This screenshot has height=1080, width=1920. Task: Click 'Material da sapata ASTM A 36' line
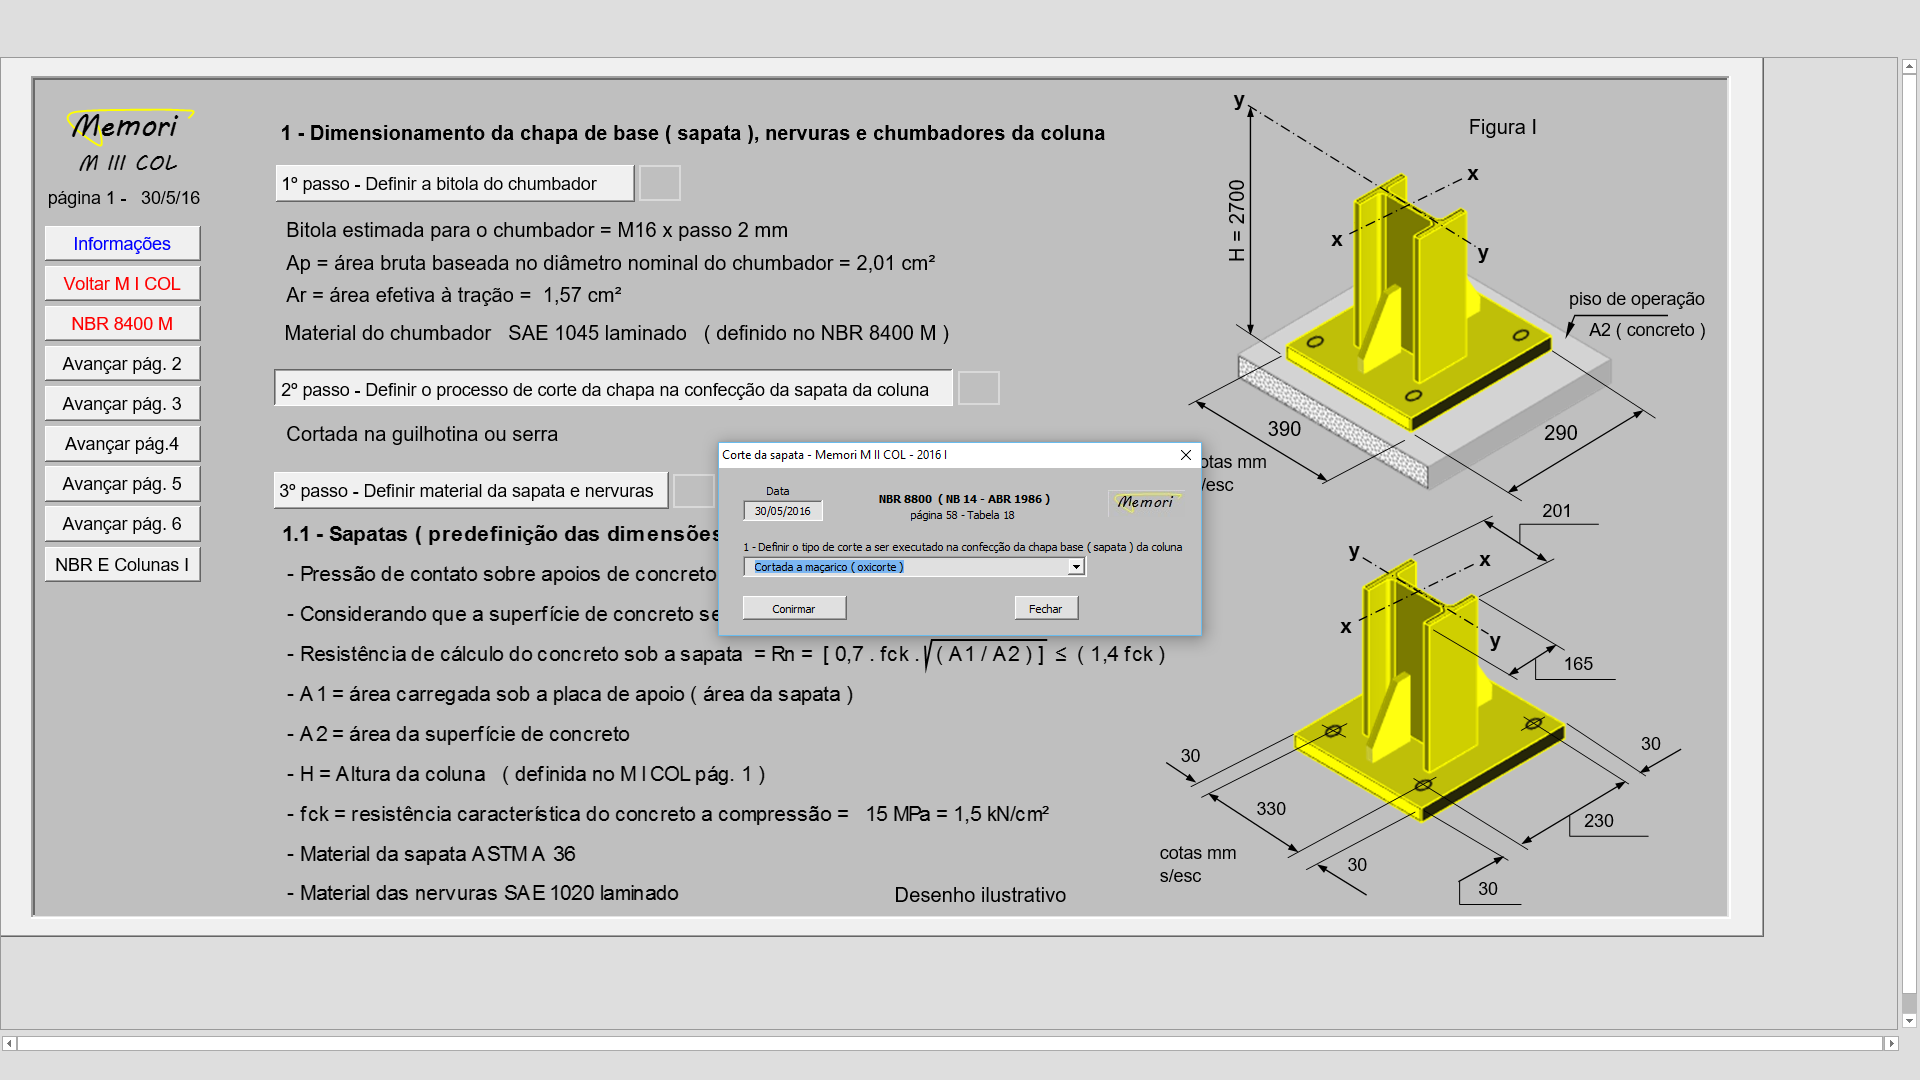pyautogui.click(x=431, y=854)
